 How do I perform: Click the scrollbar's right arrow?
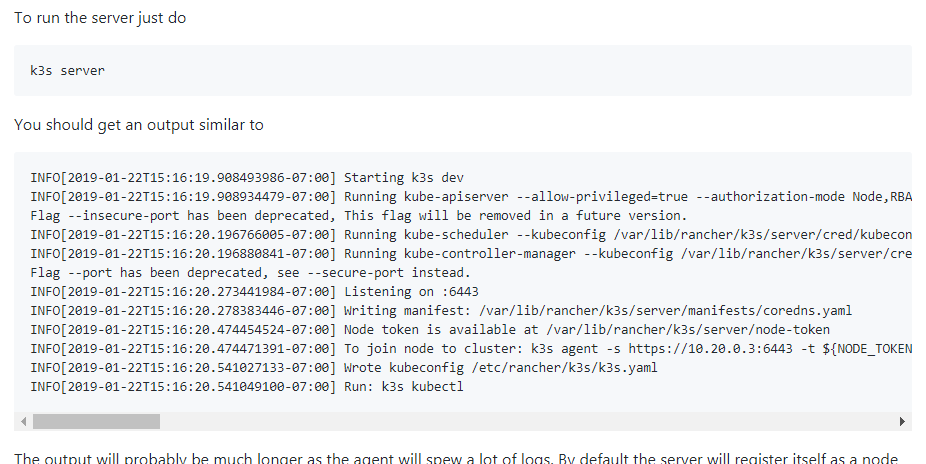coord(902,421)
